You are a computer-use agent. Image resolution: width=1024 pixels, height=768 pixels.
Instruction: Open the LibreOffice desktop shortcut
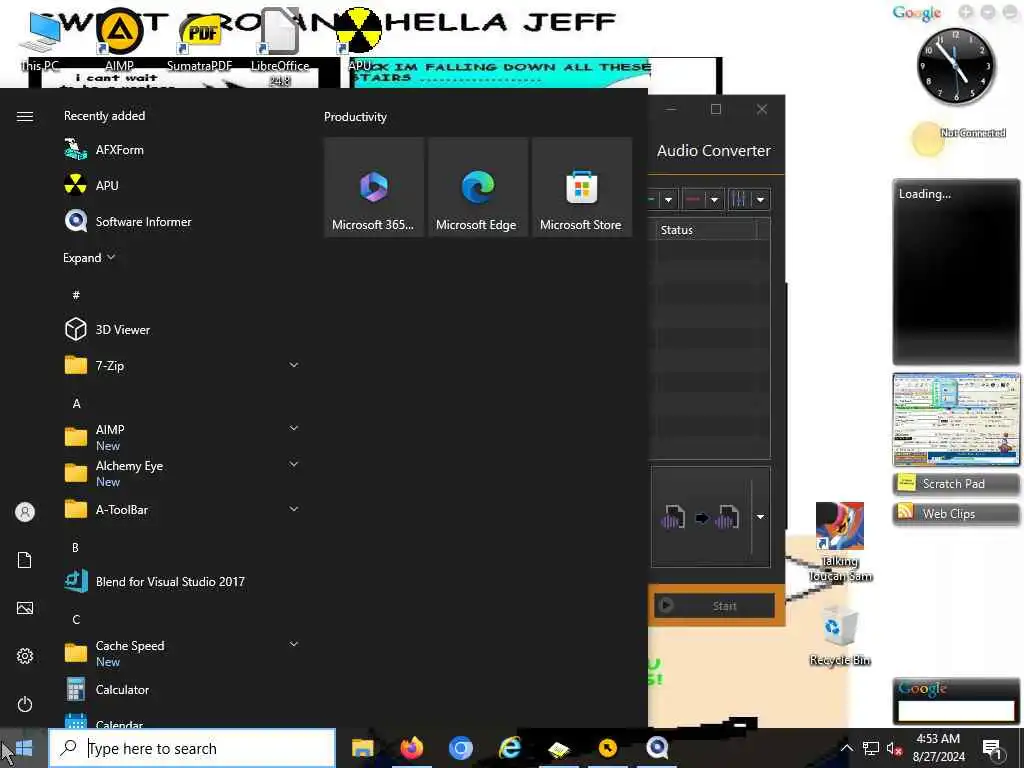point(280,47)
